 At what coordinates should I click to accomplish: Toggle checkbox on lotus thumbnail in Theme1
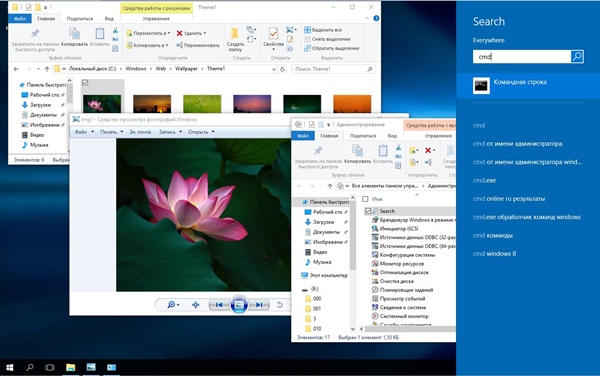coord(85,82)
